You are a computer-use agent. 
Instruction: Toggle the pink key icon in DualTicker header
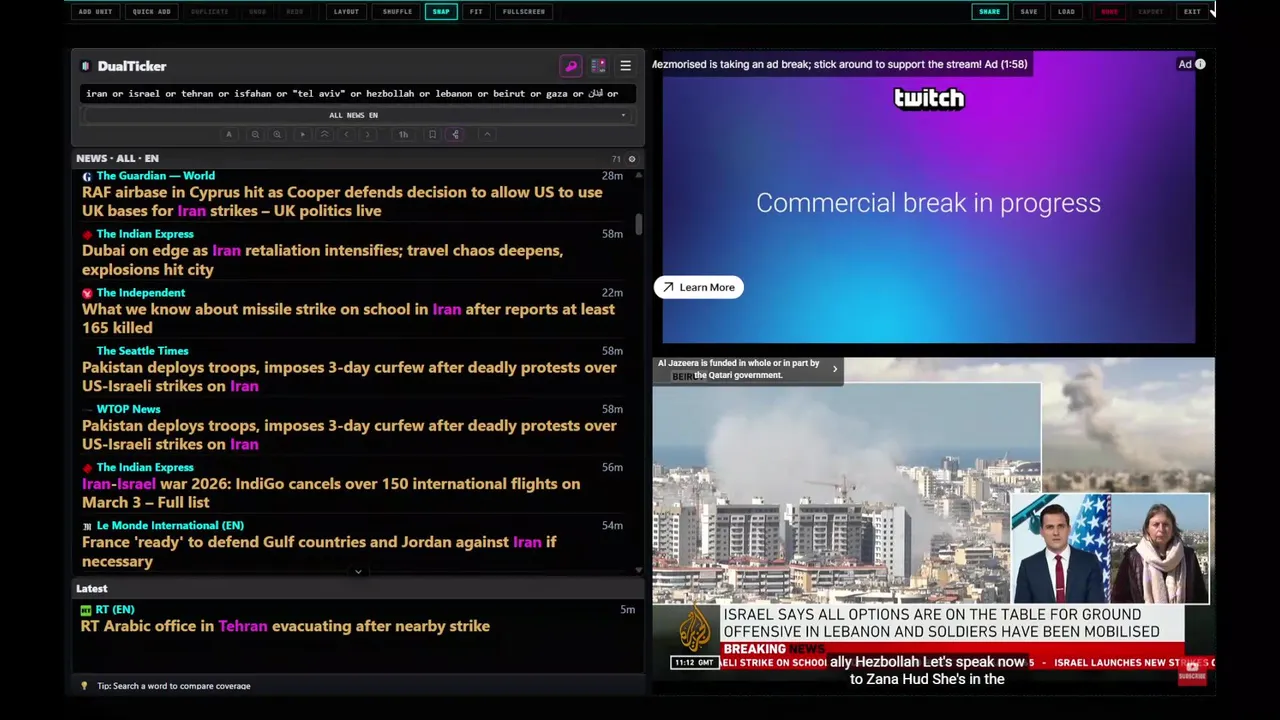pos(571,66)
